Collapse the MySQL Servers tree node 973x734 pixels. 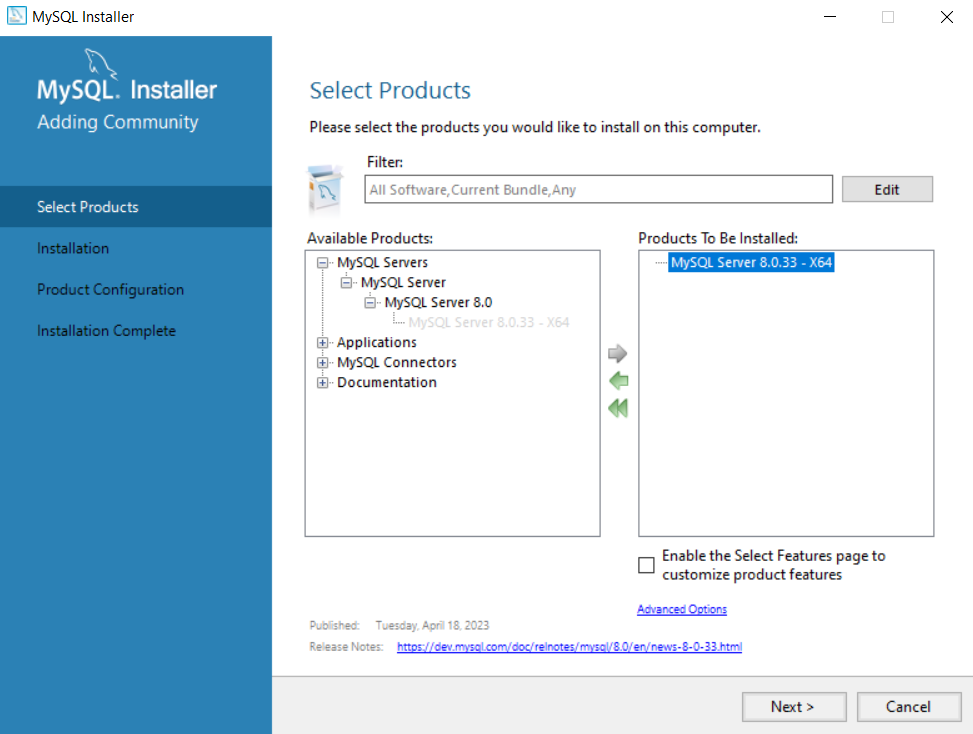321,262
